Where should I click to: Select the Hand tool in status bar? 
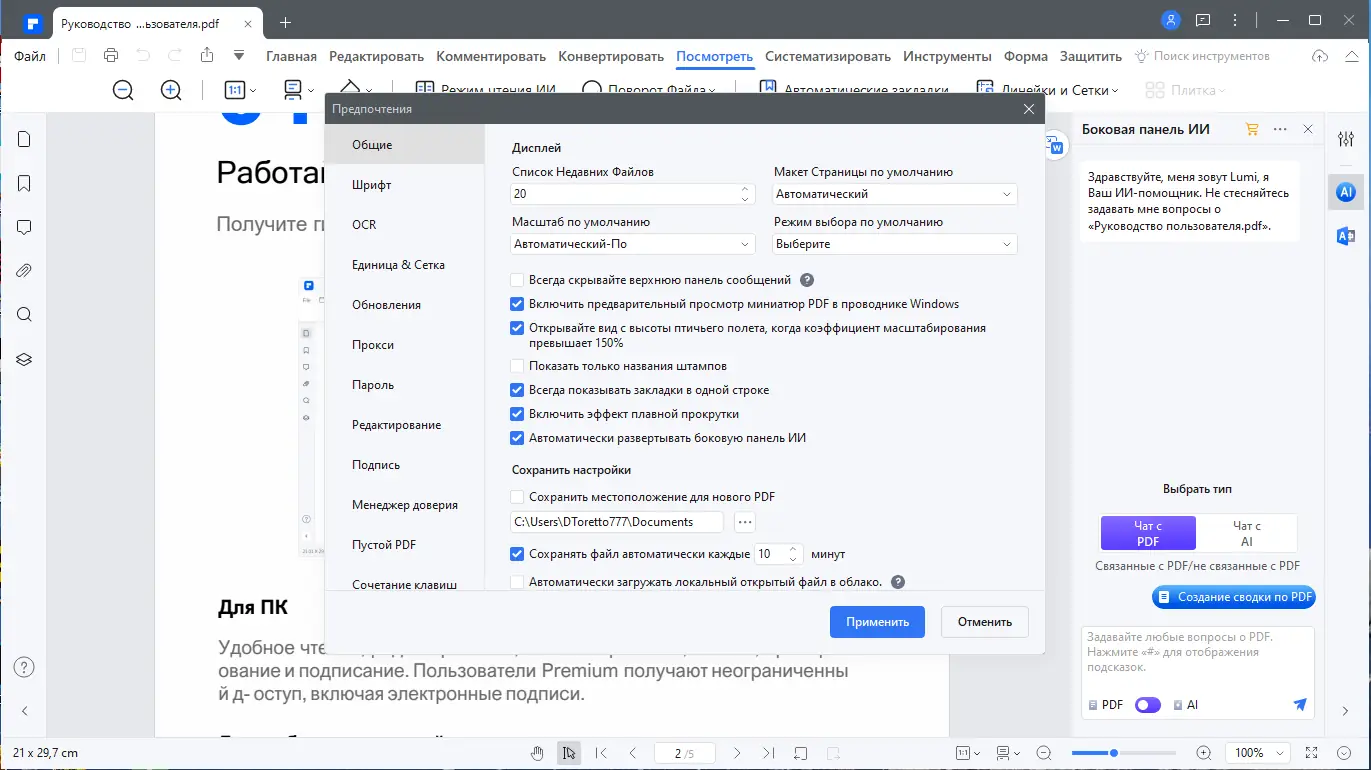click(x=537, y=752)
